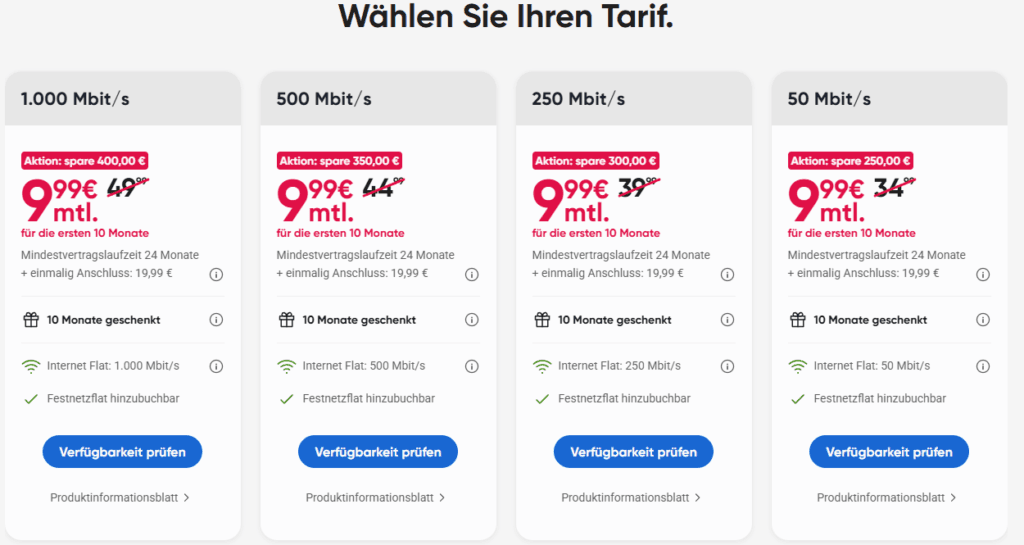Check availability for the 1.000 Mbit/s tariff
The height and width of the screenshot is (545, 1024).
[x=122, y=452]
